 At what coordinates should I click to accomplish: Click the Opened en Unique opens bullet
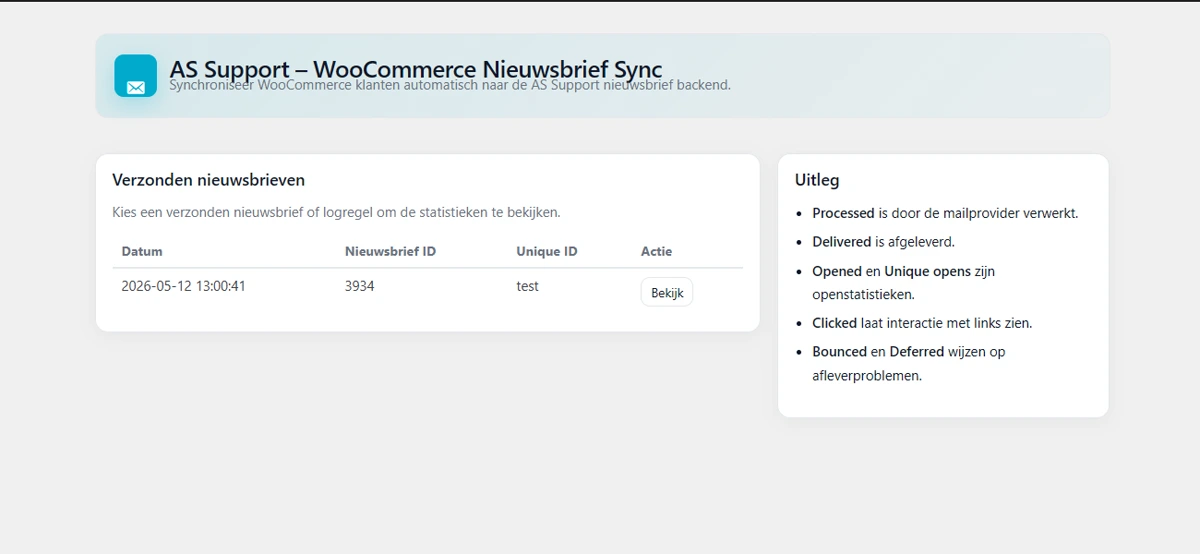904,283
